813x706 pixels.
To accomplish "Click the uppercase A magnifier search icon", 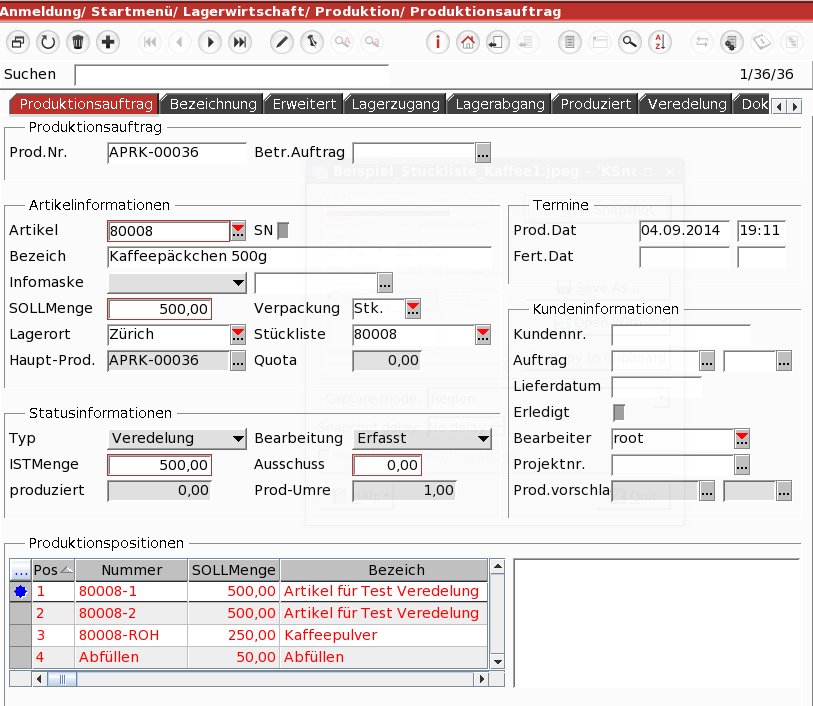I will pyautogui.click(x=342, y=42).
